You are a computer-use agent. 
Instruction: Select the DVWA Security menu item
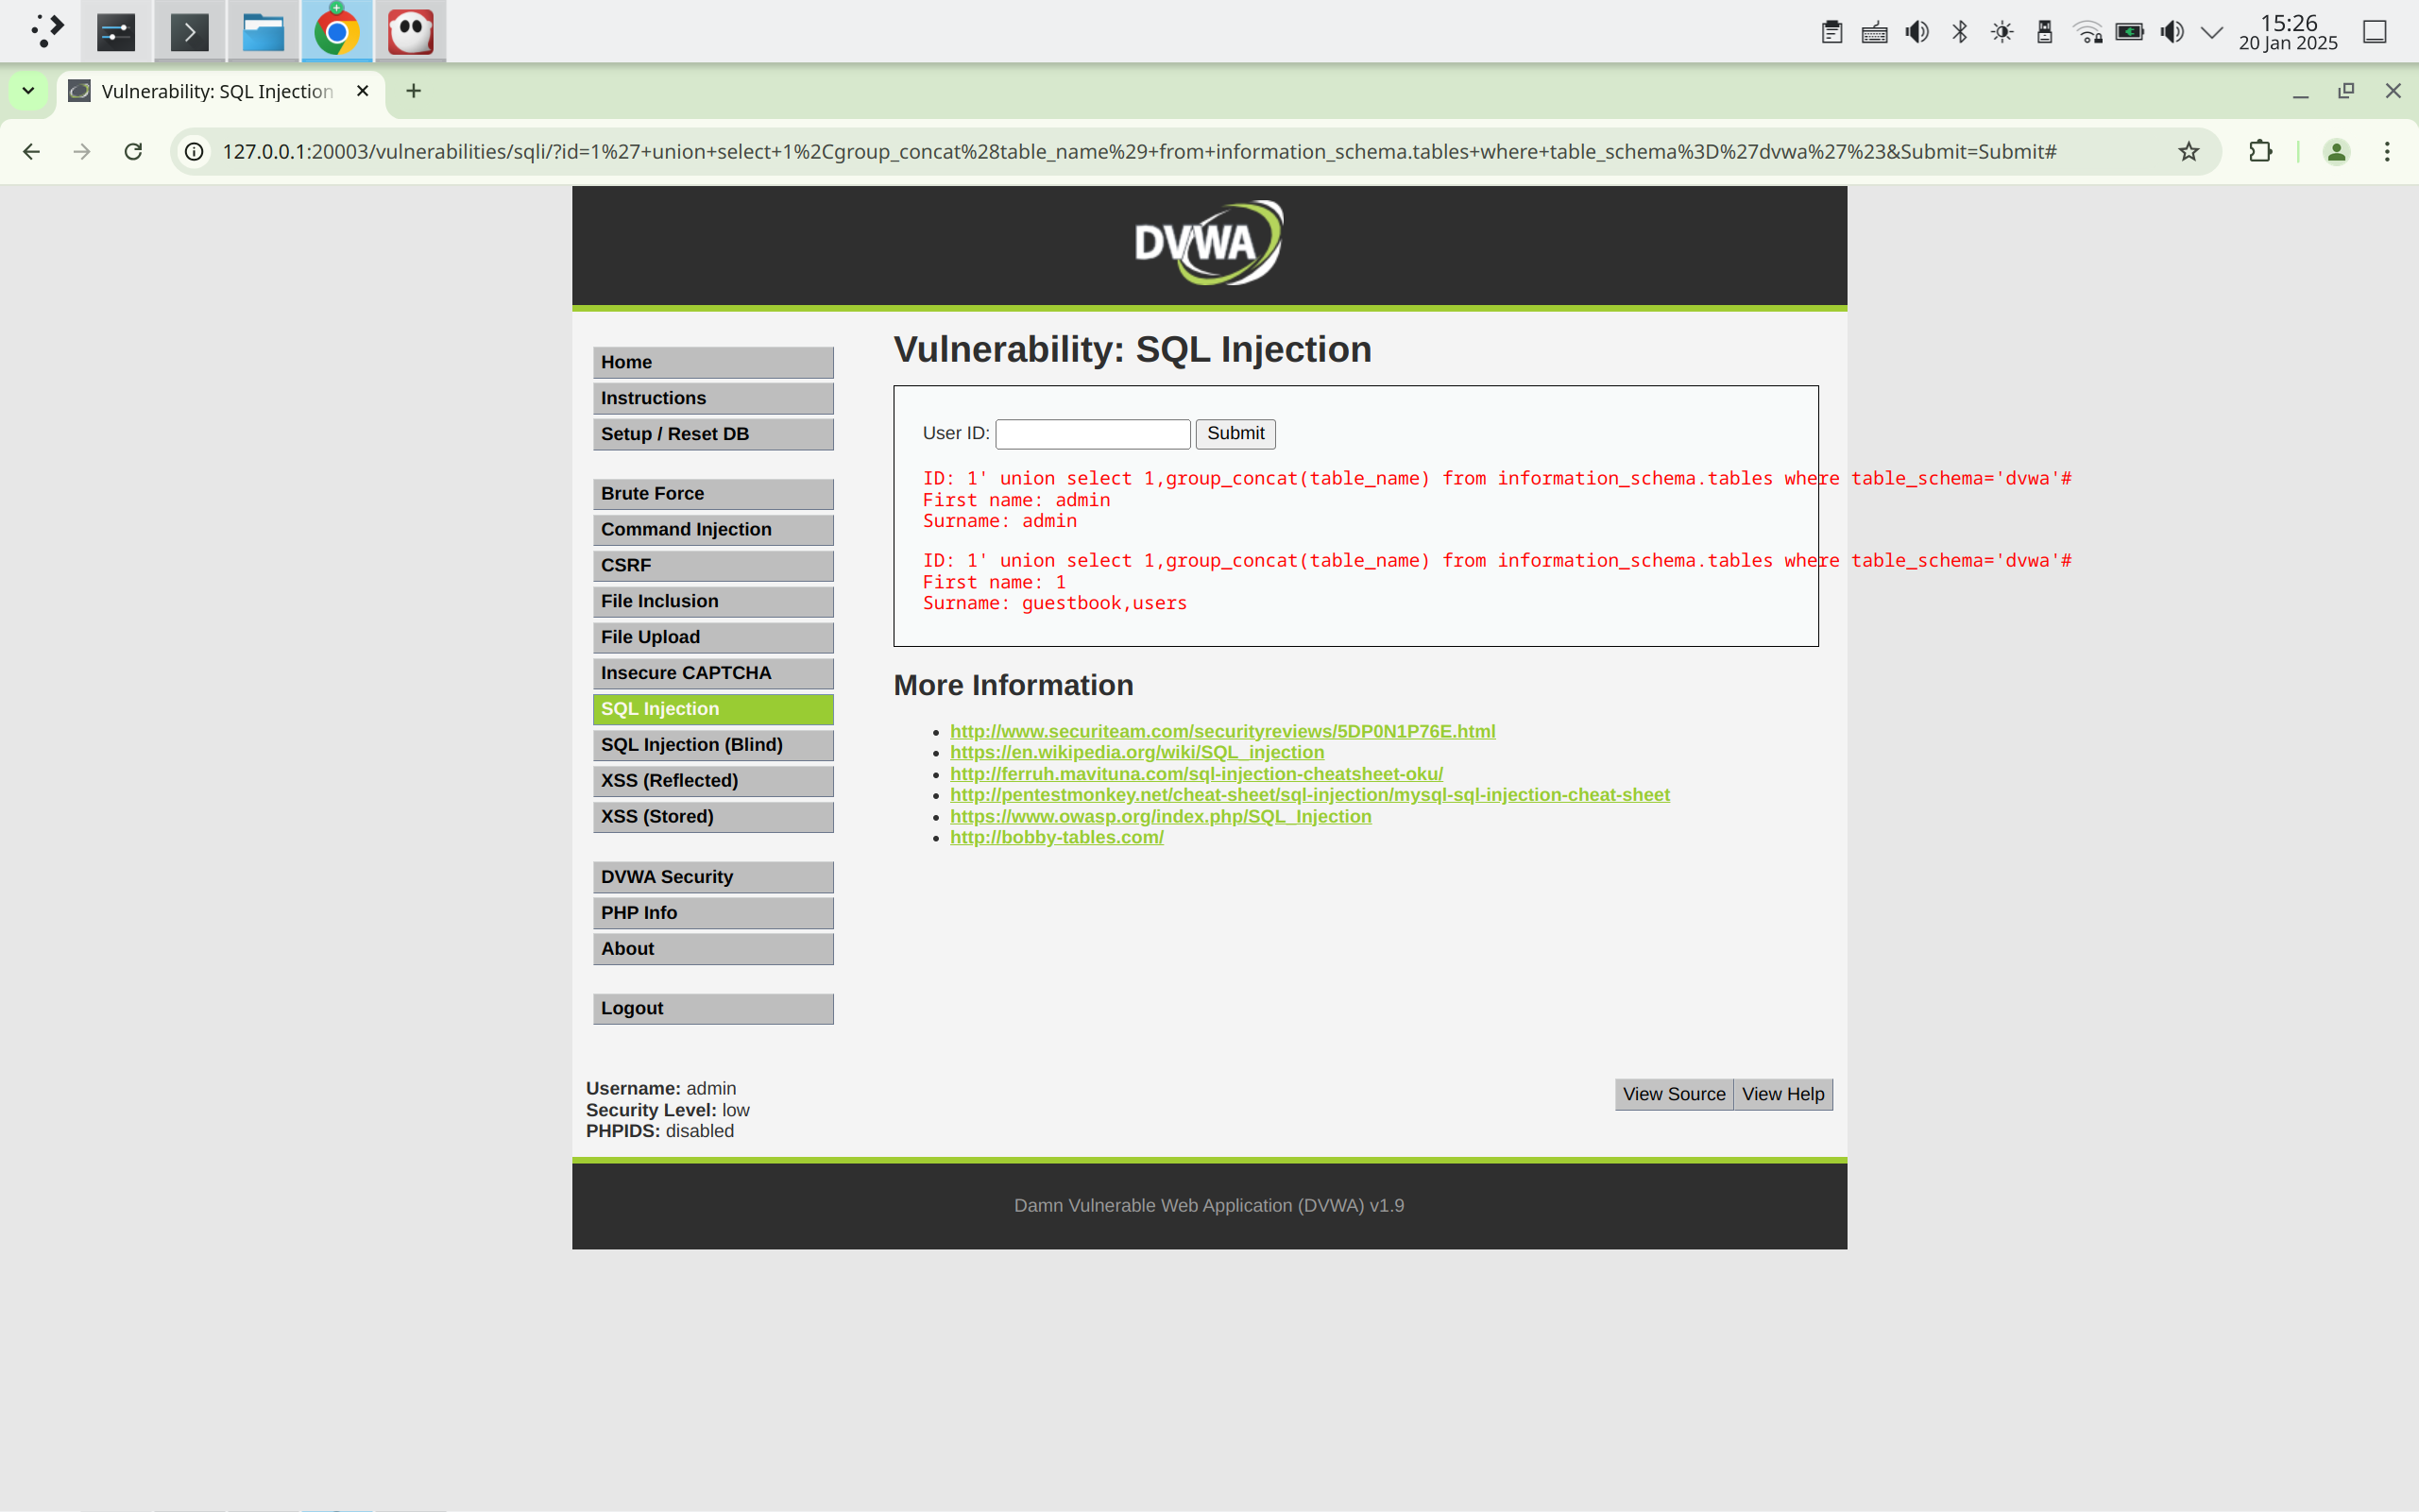pos(712,876)
